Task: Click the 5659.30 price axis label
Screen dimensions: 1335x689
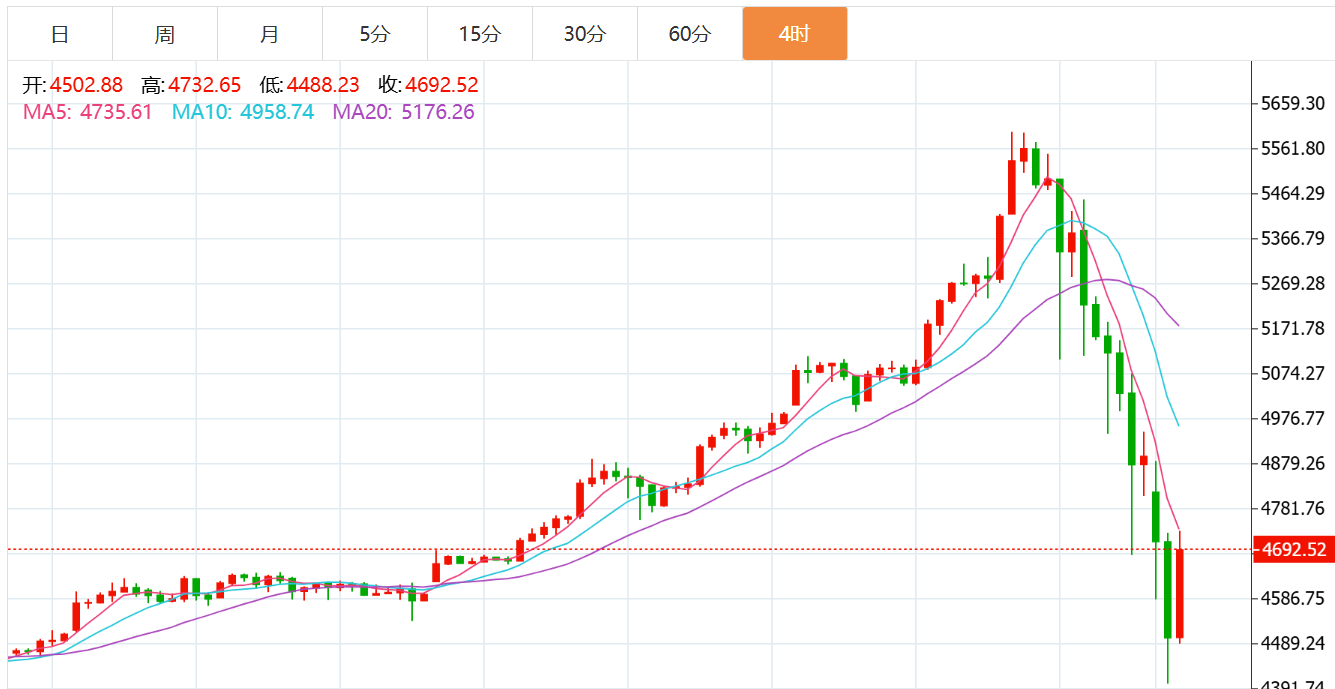Action: [1293, 104]
